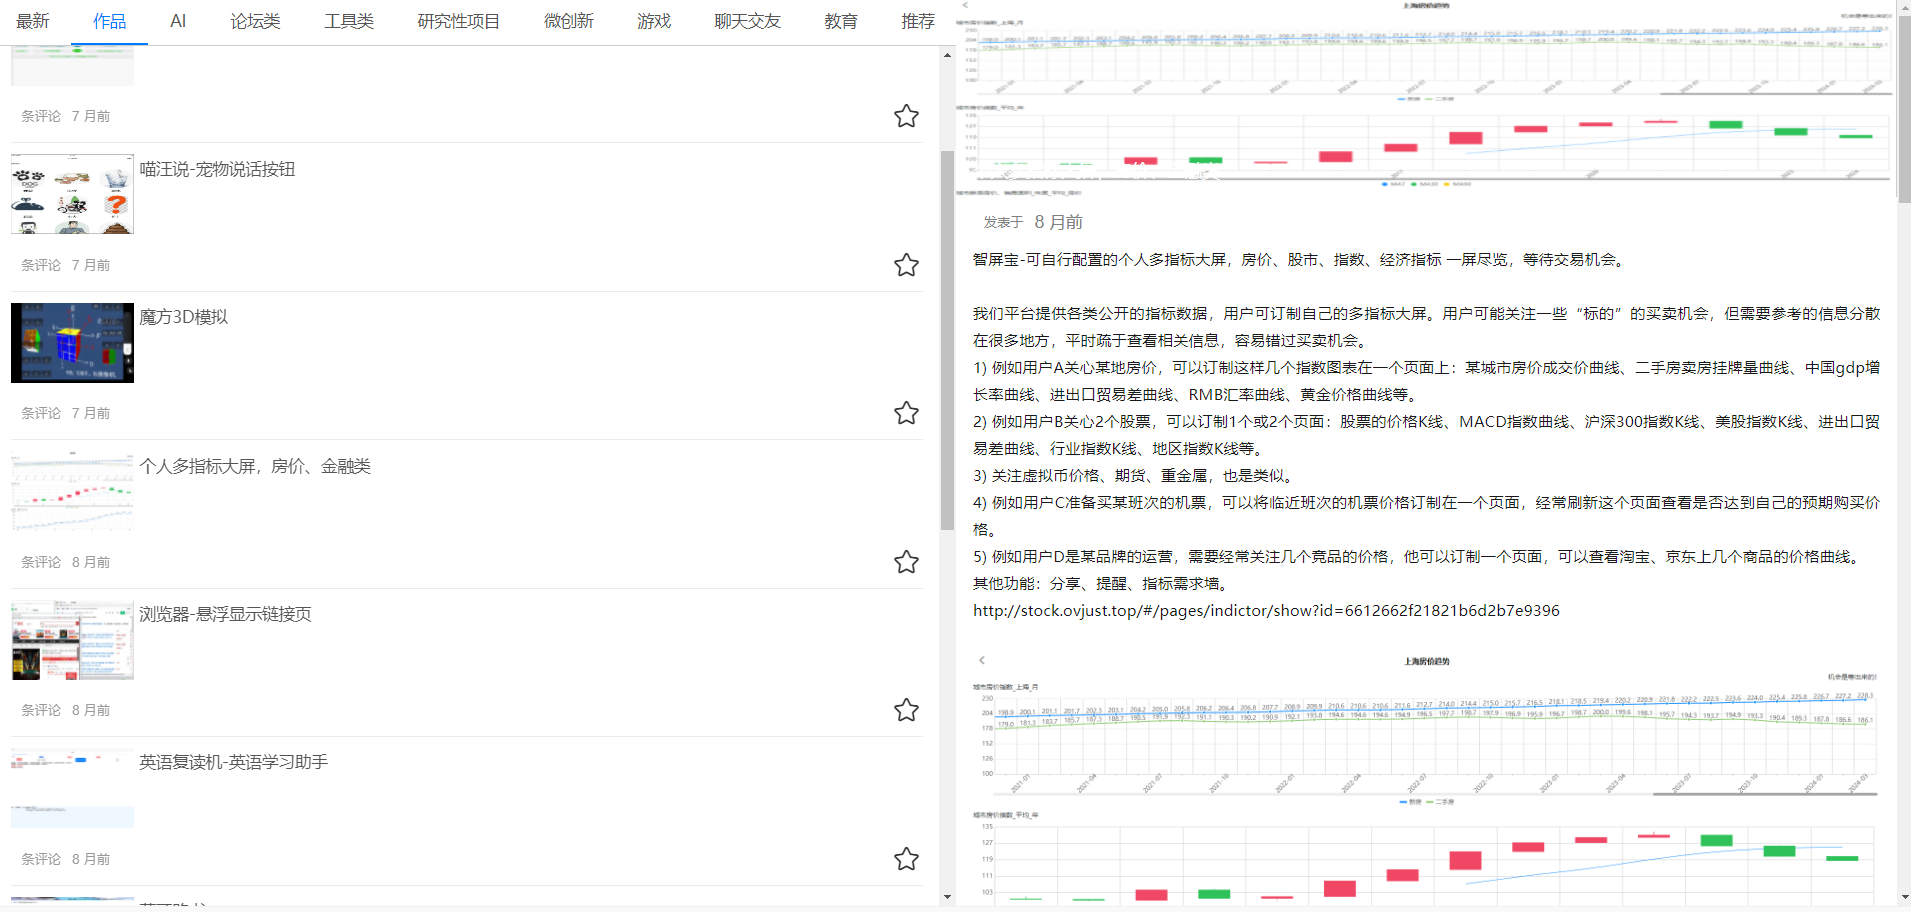
Task: Click the 英语复读机 thumbnail image
Action: (72, 788)
